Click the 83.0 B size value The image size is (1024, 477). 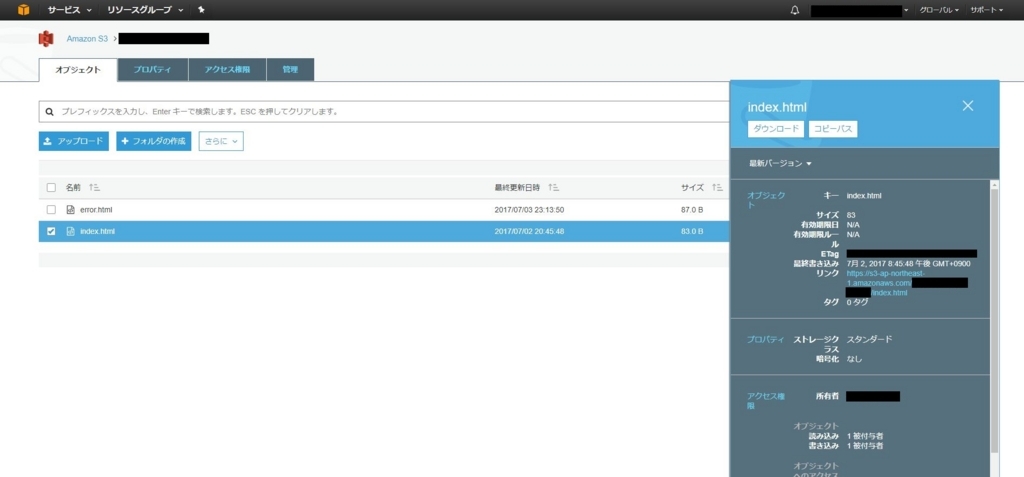coord(692,231)
